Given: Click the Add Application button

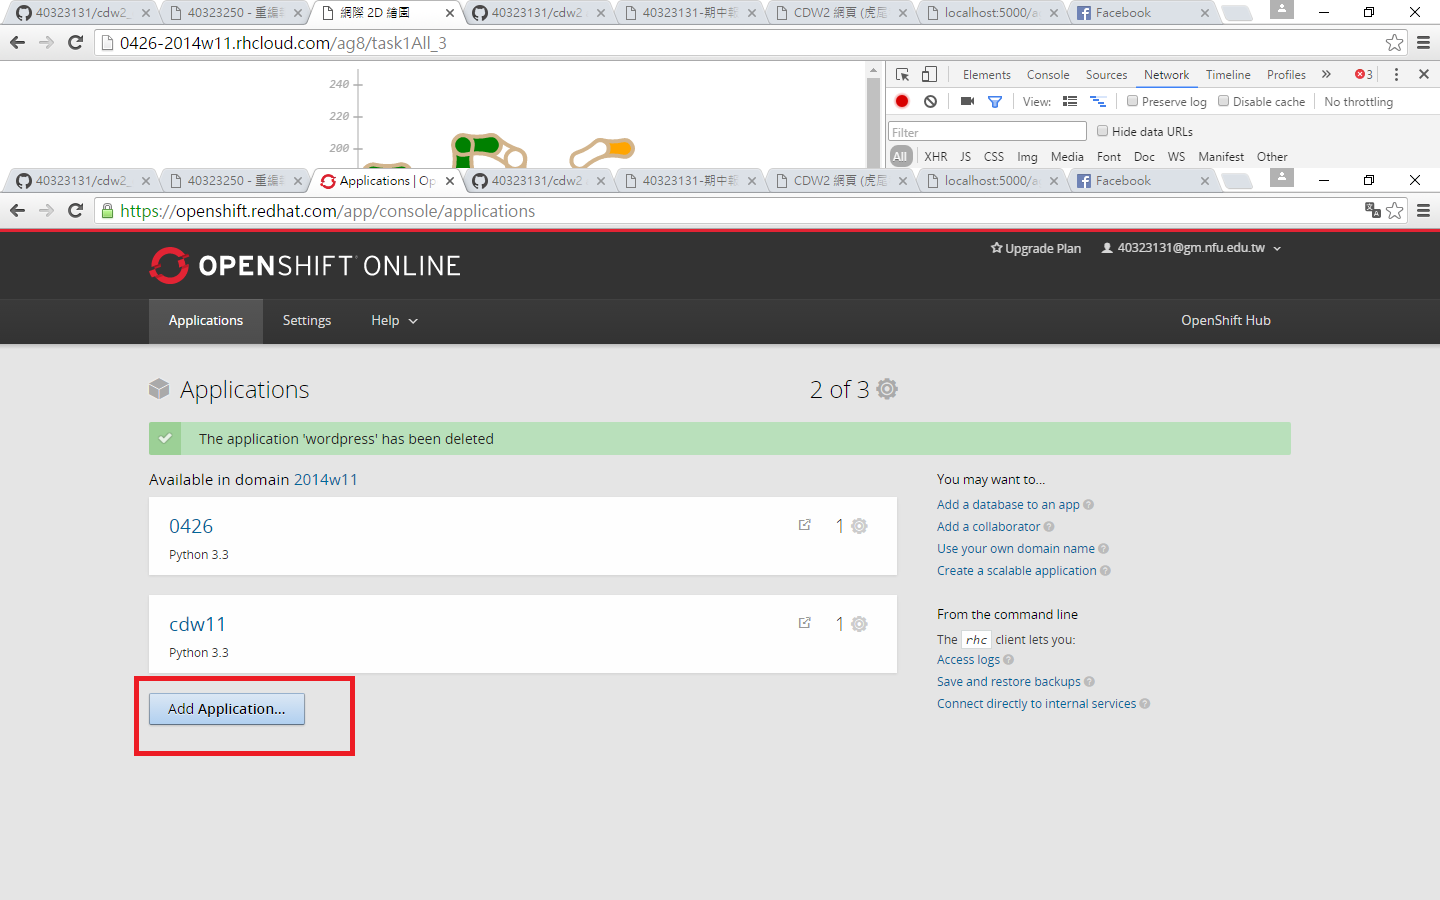Looking at the screenshot, I should click(x=227, y=709).
